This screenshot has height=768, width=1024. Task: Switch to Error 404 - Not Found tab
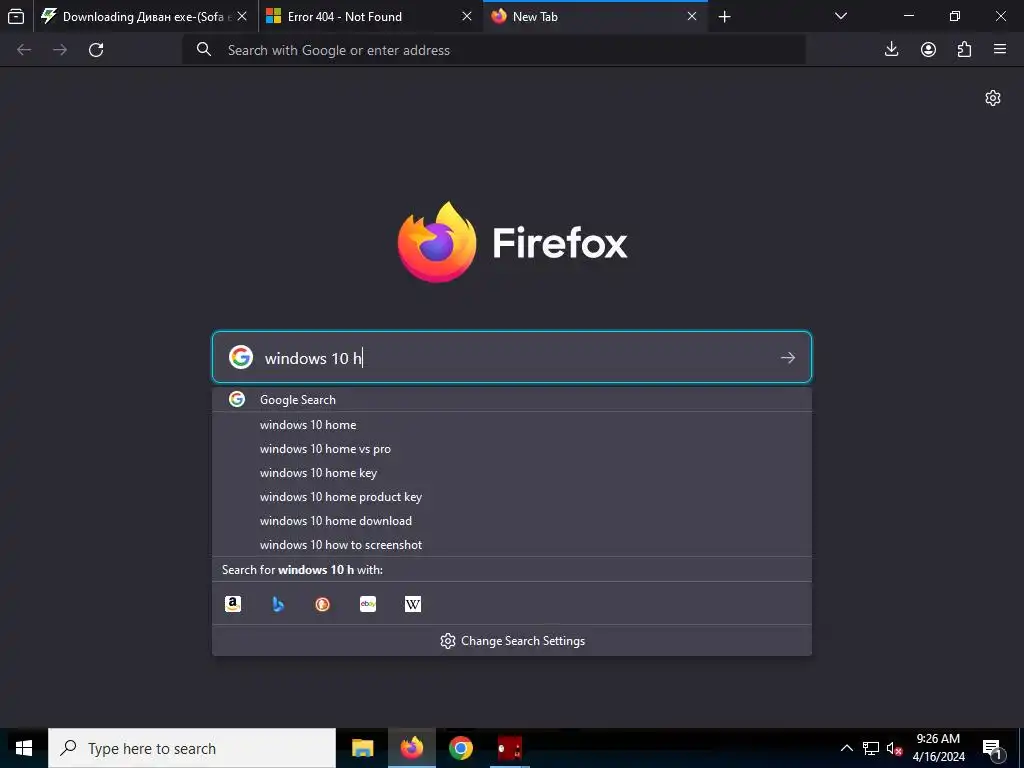370,16
